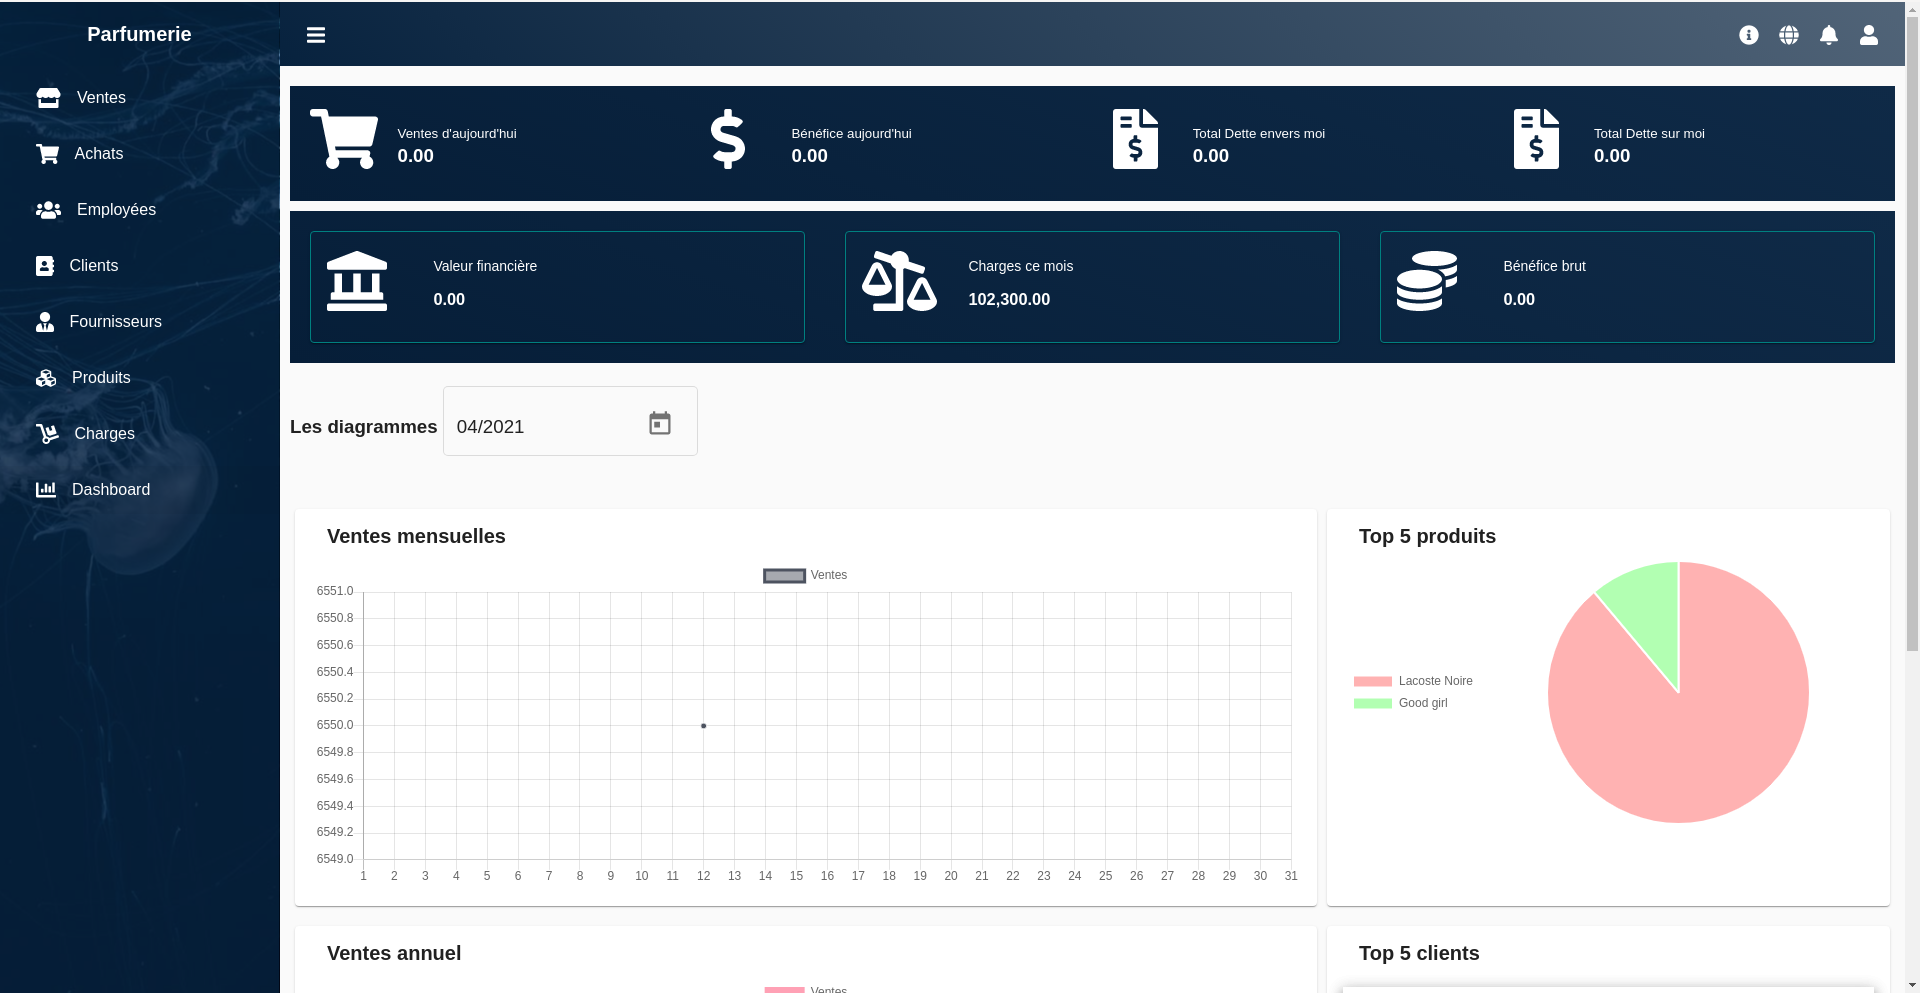This screenshot has height=993, width=1920.
Task: Navigate to Employées page
Action: coord(116,209)
